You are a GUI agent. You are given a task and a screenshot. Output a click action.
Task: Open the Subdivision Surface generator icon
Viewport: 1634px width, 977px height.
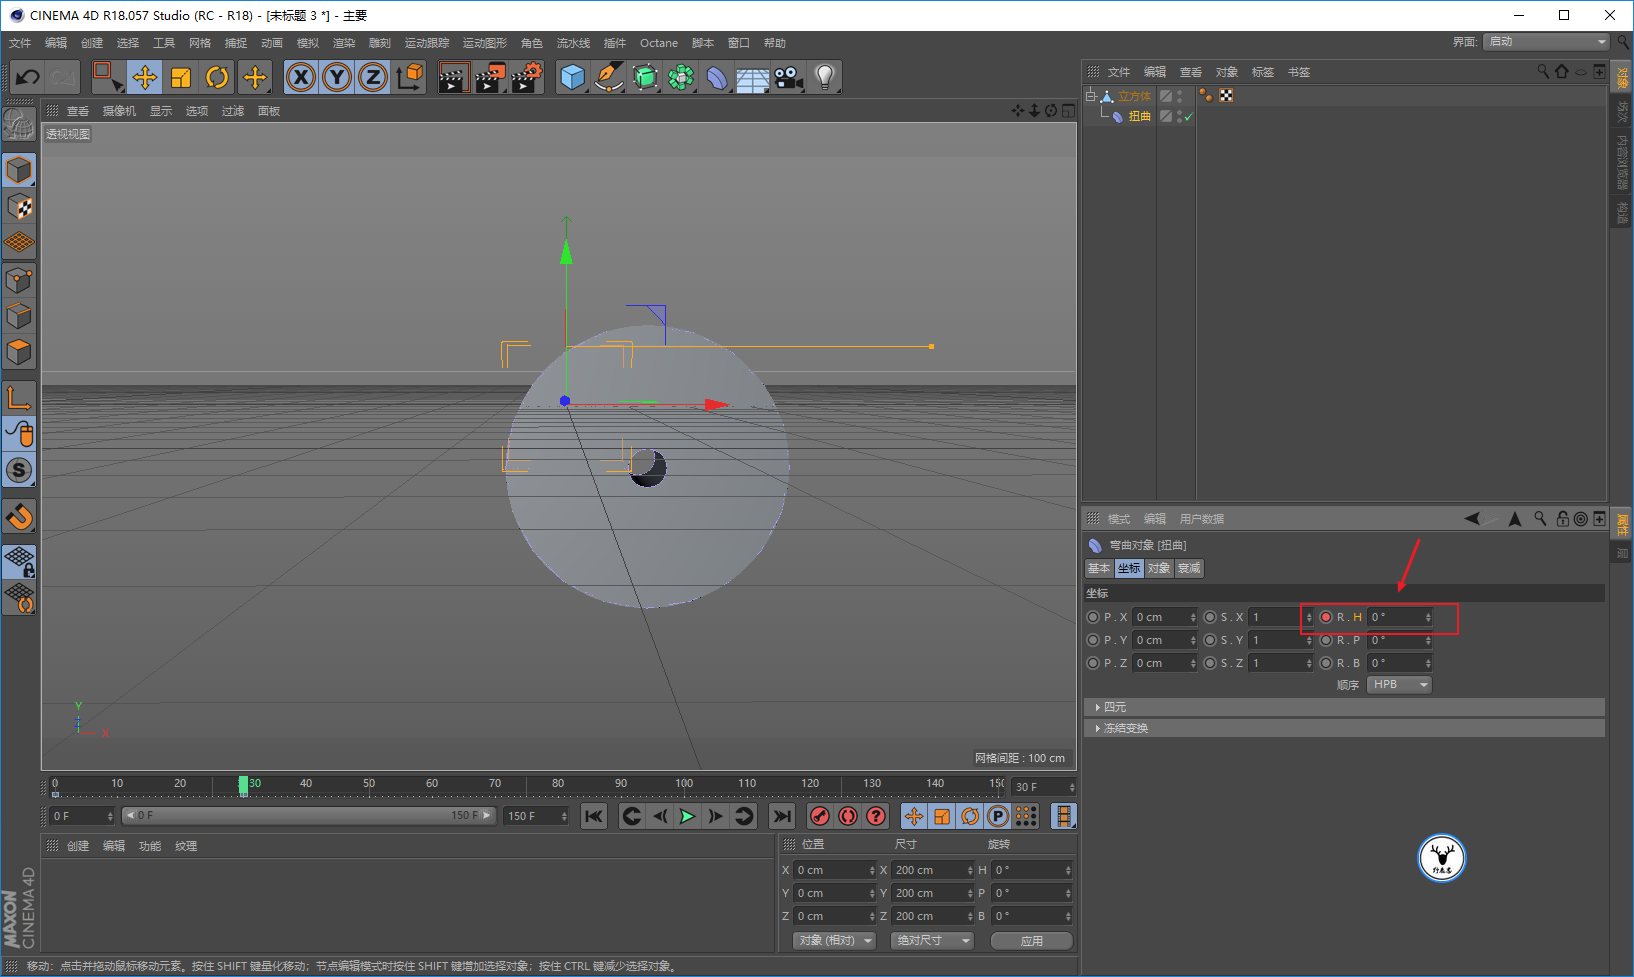[x=645, y=77]
